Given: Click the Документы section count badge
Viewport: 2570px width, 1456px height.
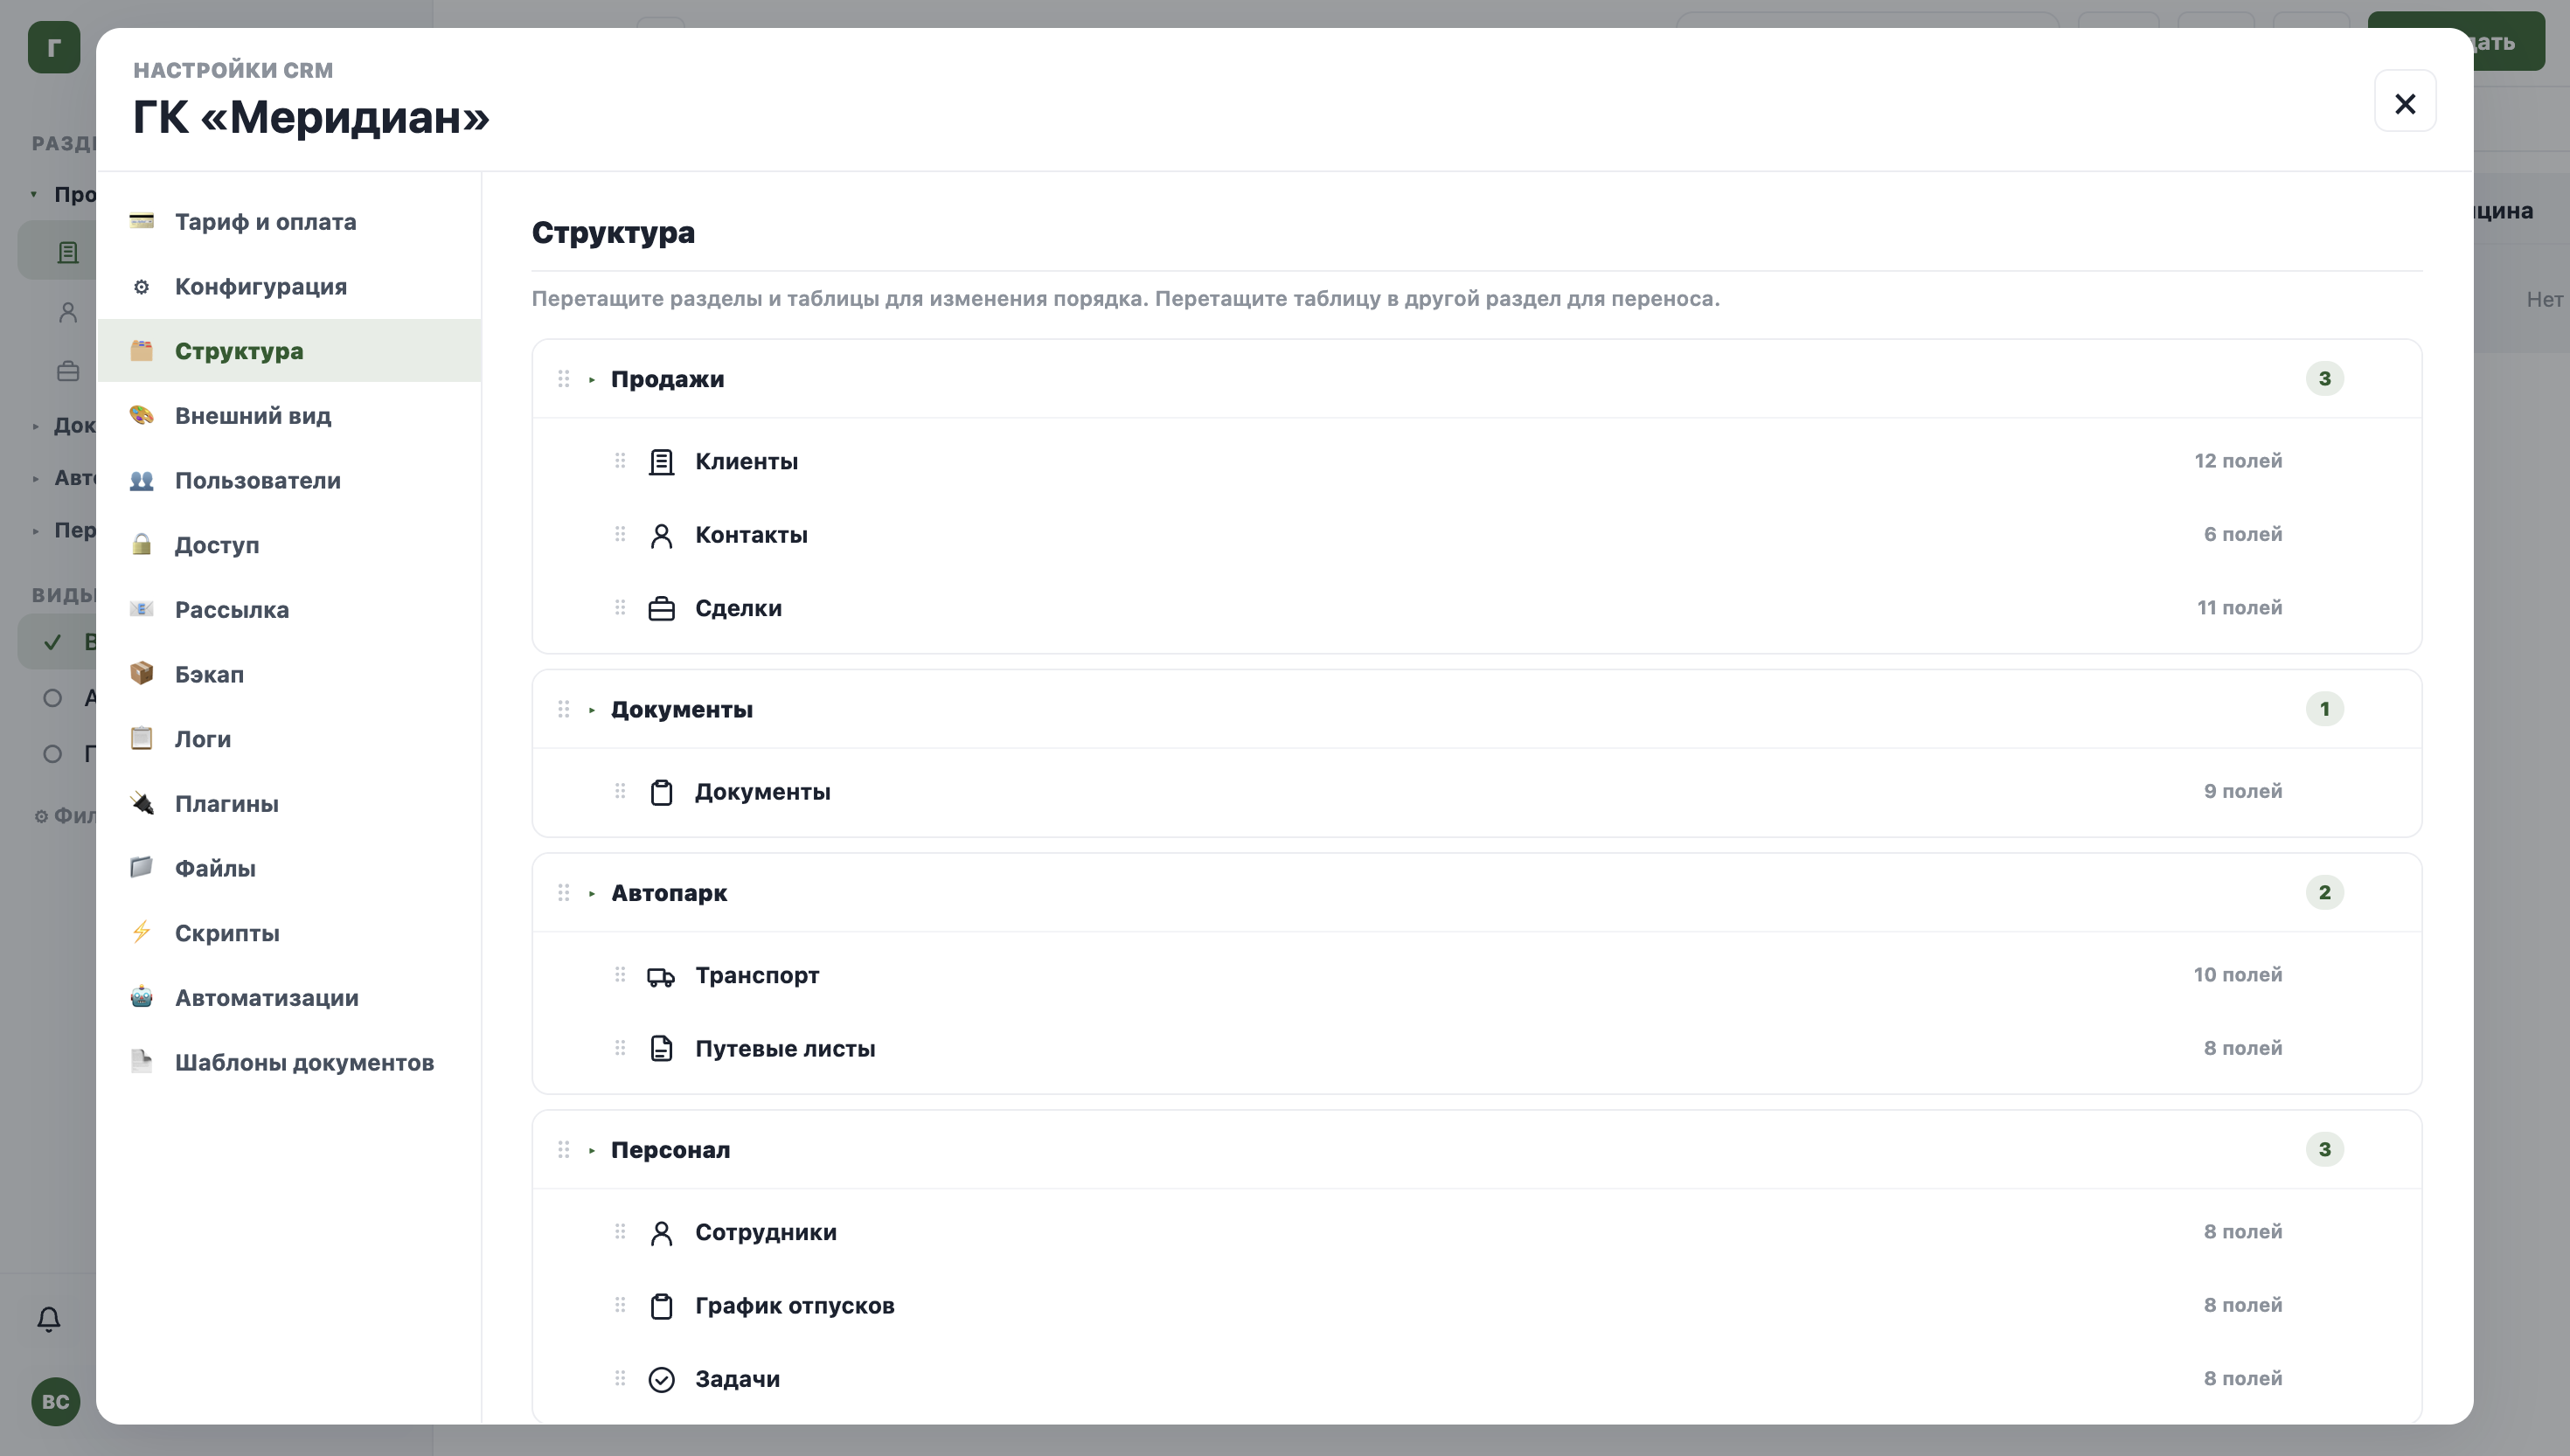Looking at the screenshot, I should pyautogui.click(x=2324, y=709).
